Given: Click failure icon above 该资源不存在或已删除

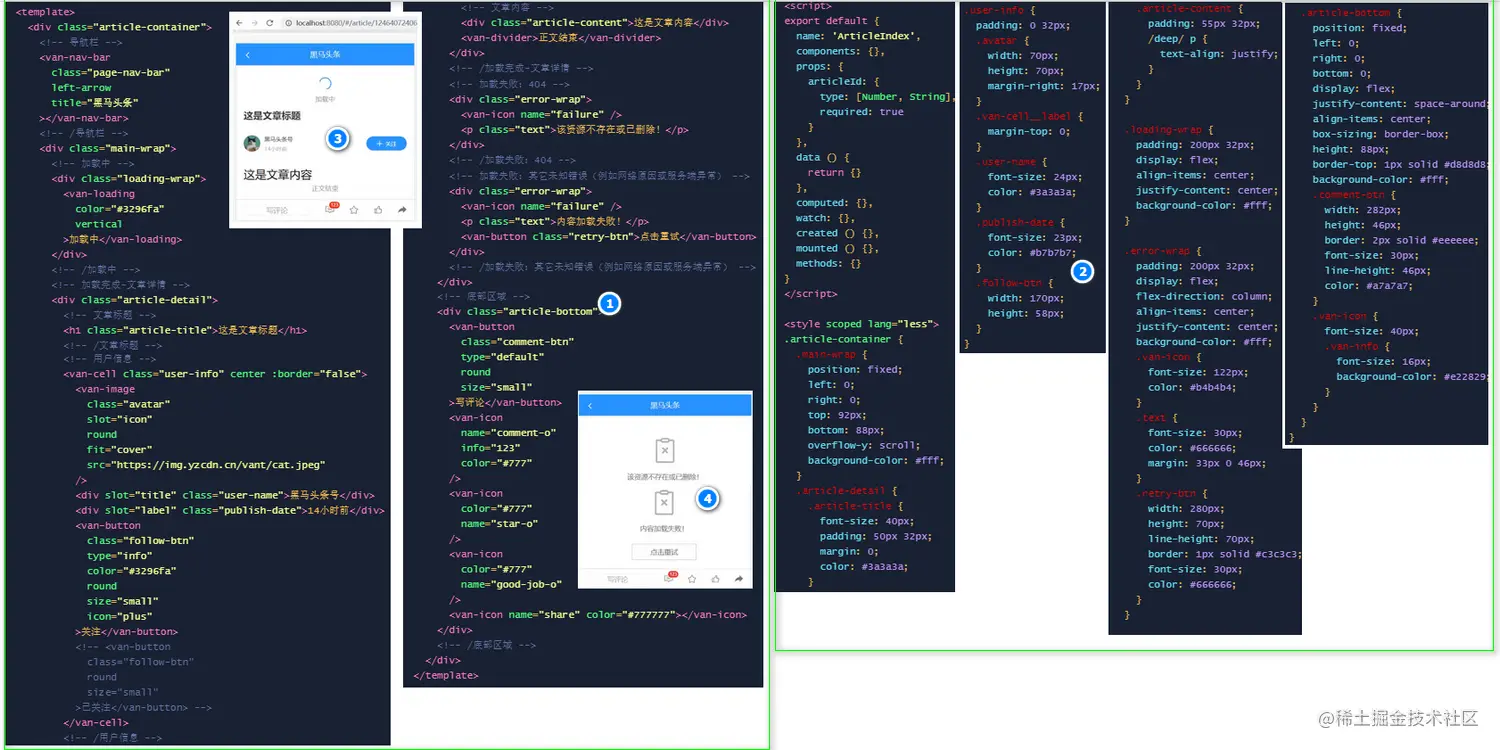Looking at the screenshot, I should pyautogui.click(x=665, y=450).
